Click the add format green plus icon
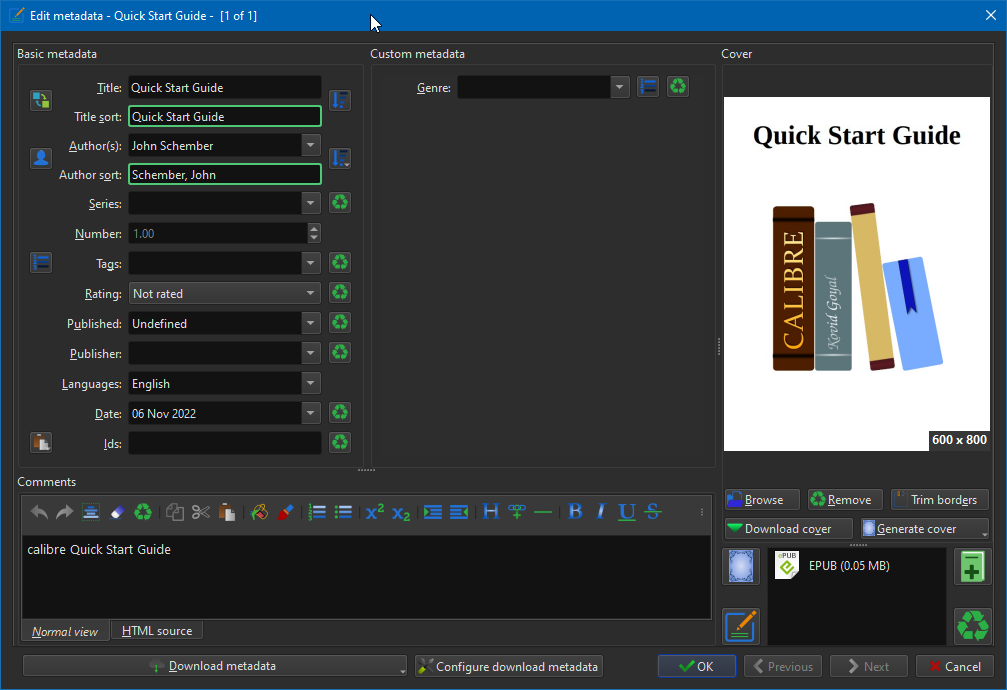The image size is (1007, 690). (971, 566)
